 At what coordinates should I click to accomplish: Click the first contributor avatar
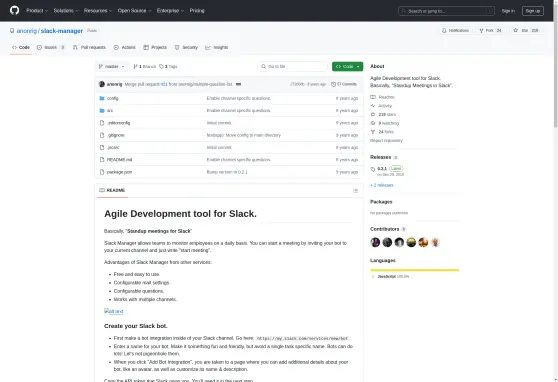375,242
